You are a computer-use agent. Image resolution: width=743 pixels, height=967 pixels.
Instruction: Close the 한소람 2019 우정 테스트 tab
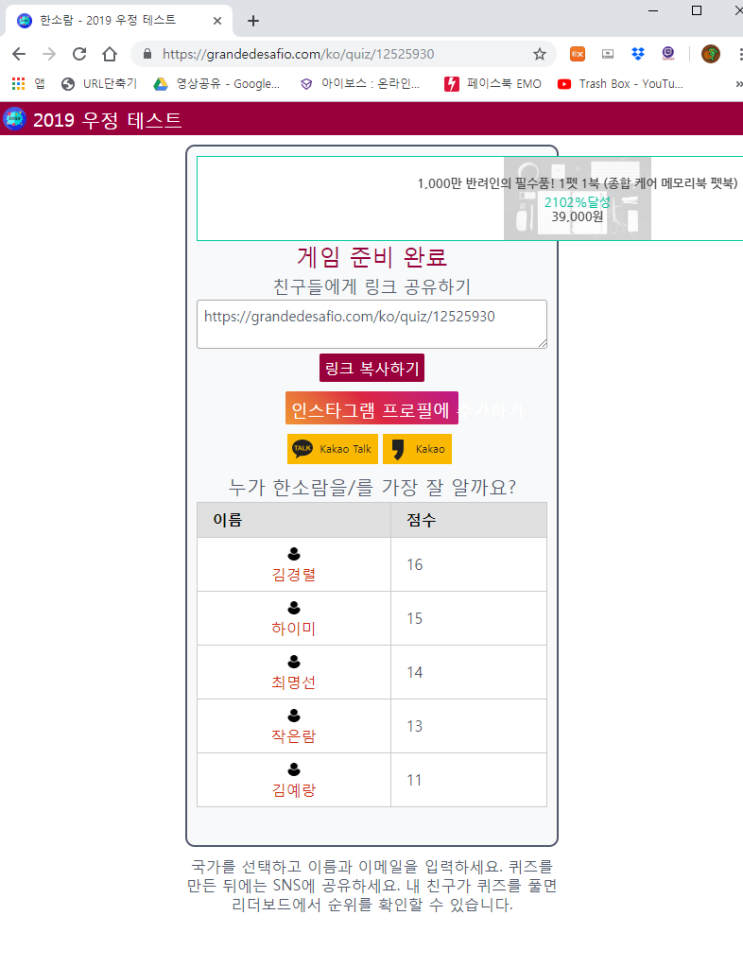[x=217, y=21]
